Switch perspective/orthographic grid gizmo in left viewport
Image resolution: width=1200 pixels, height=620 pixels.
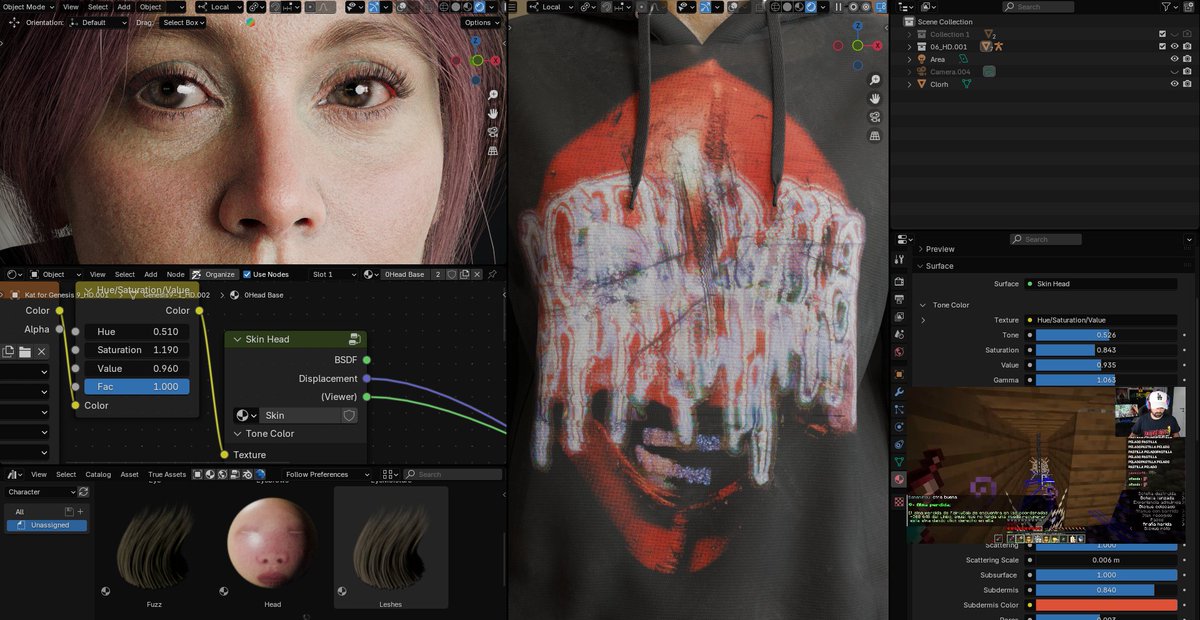coord(493,151)
